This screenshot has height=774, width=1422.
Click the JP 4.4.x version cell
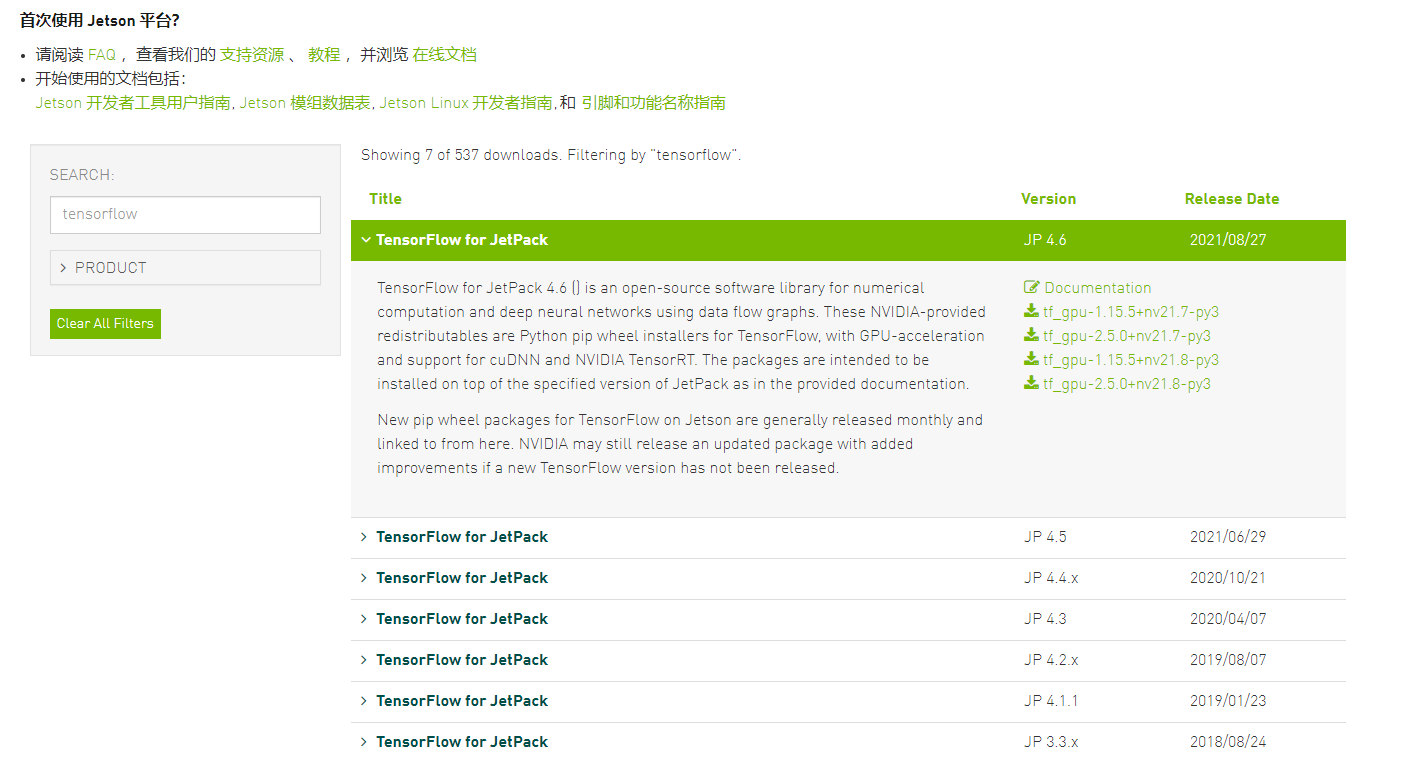coord(1051,578)
